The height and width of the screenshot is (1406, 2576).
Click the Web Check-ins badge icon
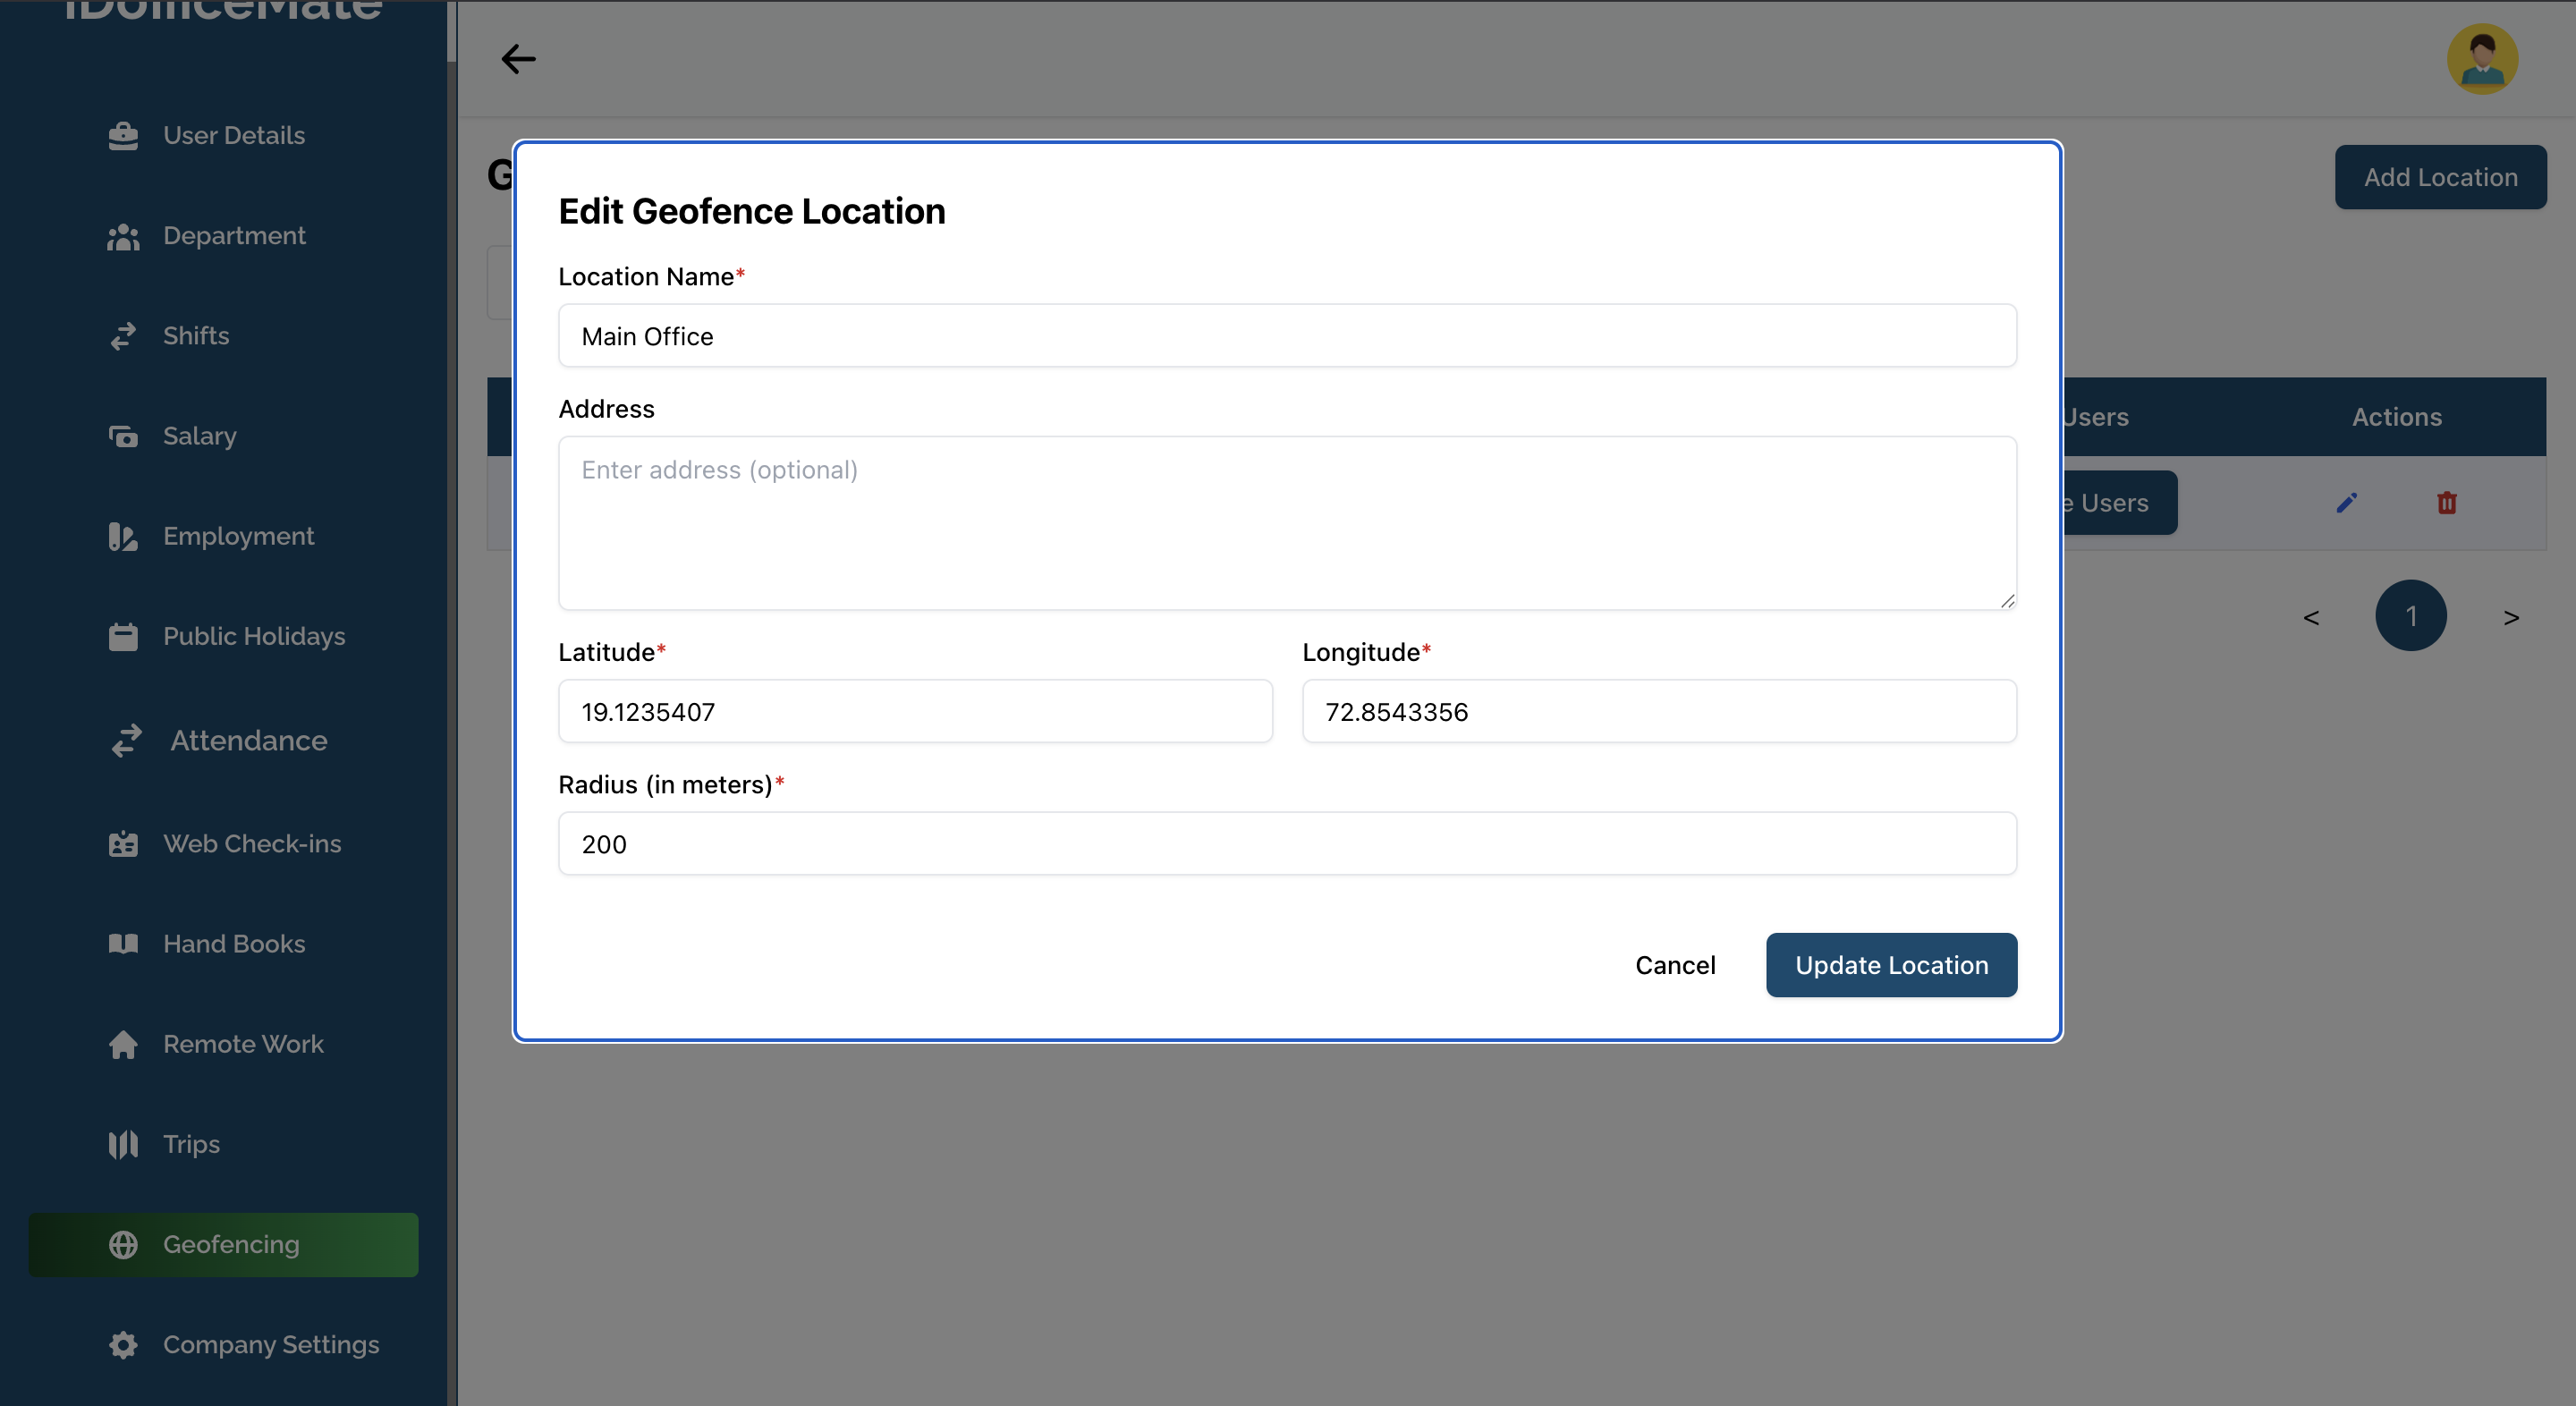click(123, 844)
